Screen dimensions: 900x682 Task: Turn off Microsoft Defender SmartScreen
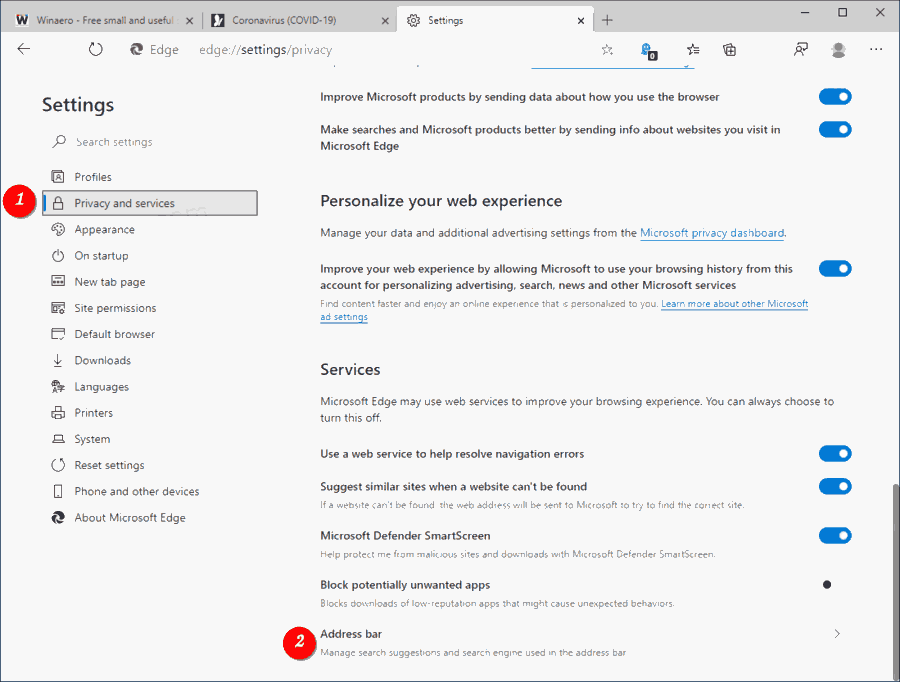(835, 536)
